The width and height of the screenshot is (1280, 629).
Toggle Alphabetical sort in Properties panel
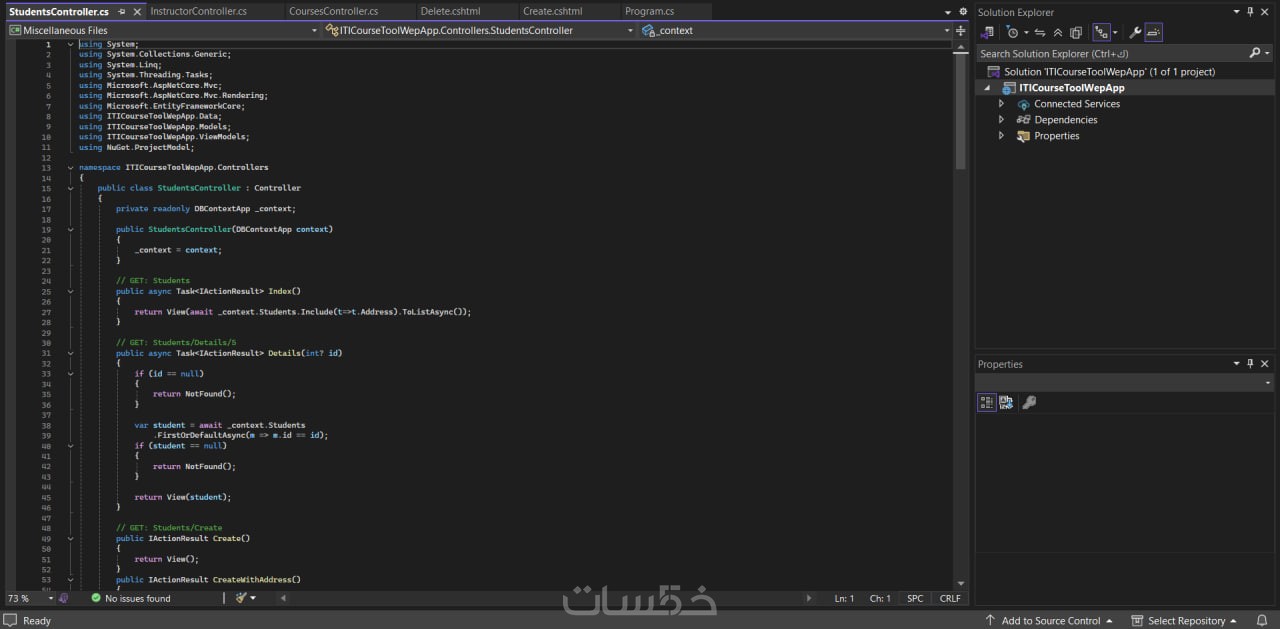(x=1005, y=402)
